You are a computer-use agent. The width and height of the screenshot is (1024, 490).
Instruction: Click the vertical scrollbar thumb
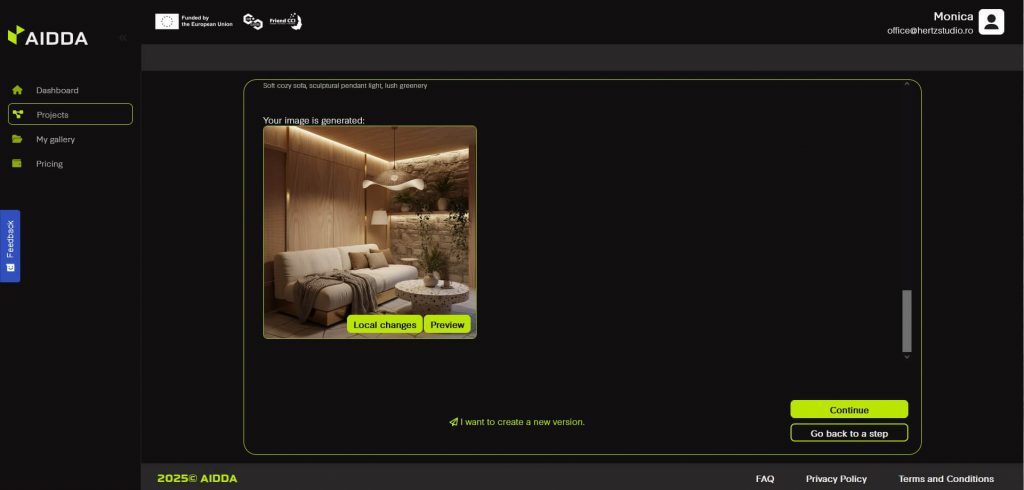907,320
